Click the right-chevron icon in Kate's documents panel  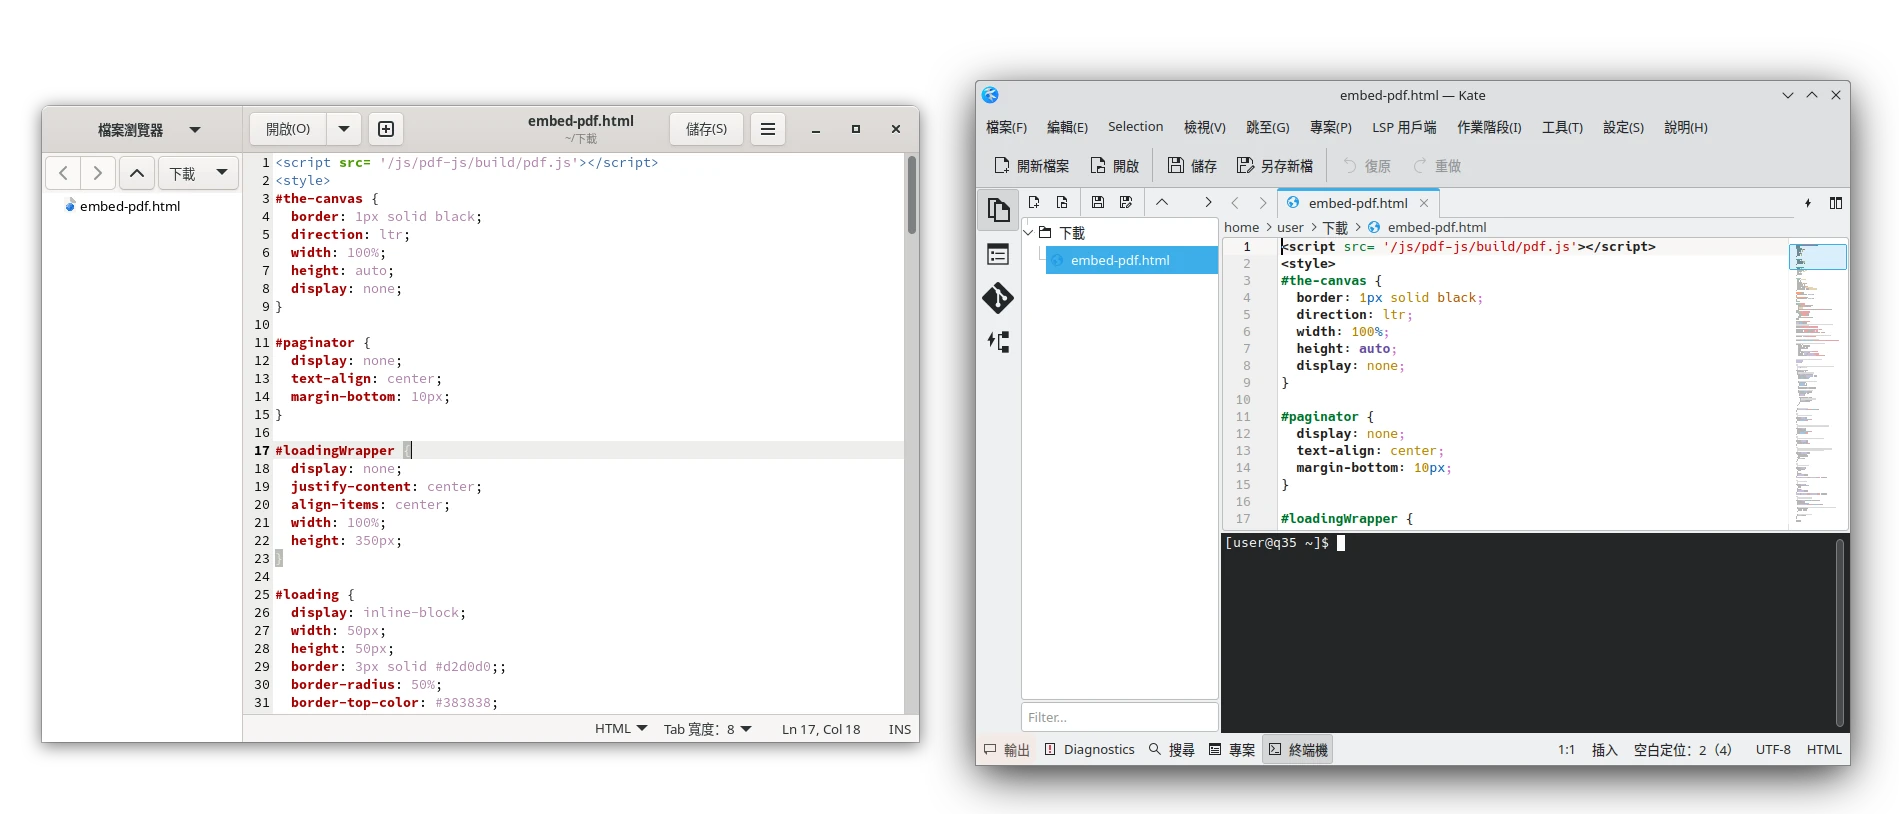[x=1208, y=202]
